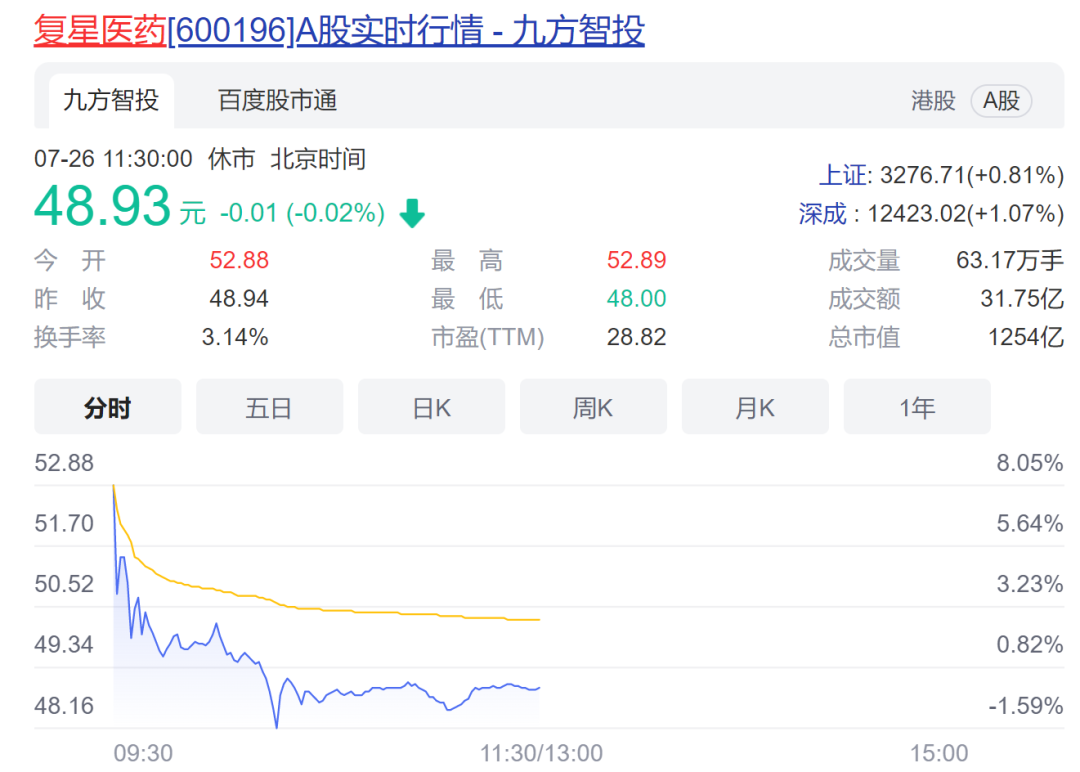Click the green down-arrow price change icon
The height and width of the screenshot is (772, 1080).
413,213
